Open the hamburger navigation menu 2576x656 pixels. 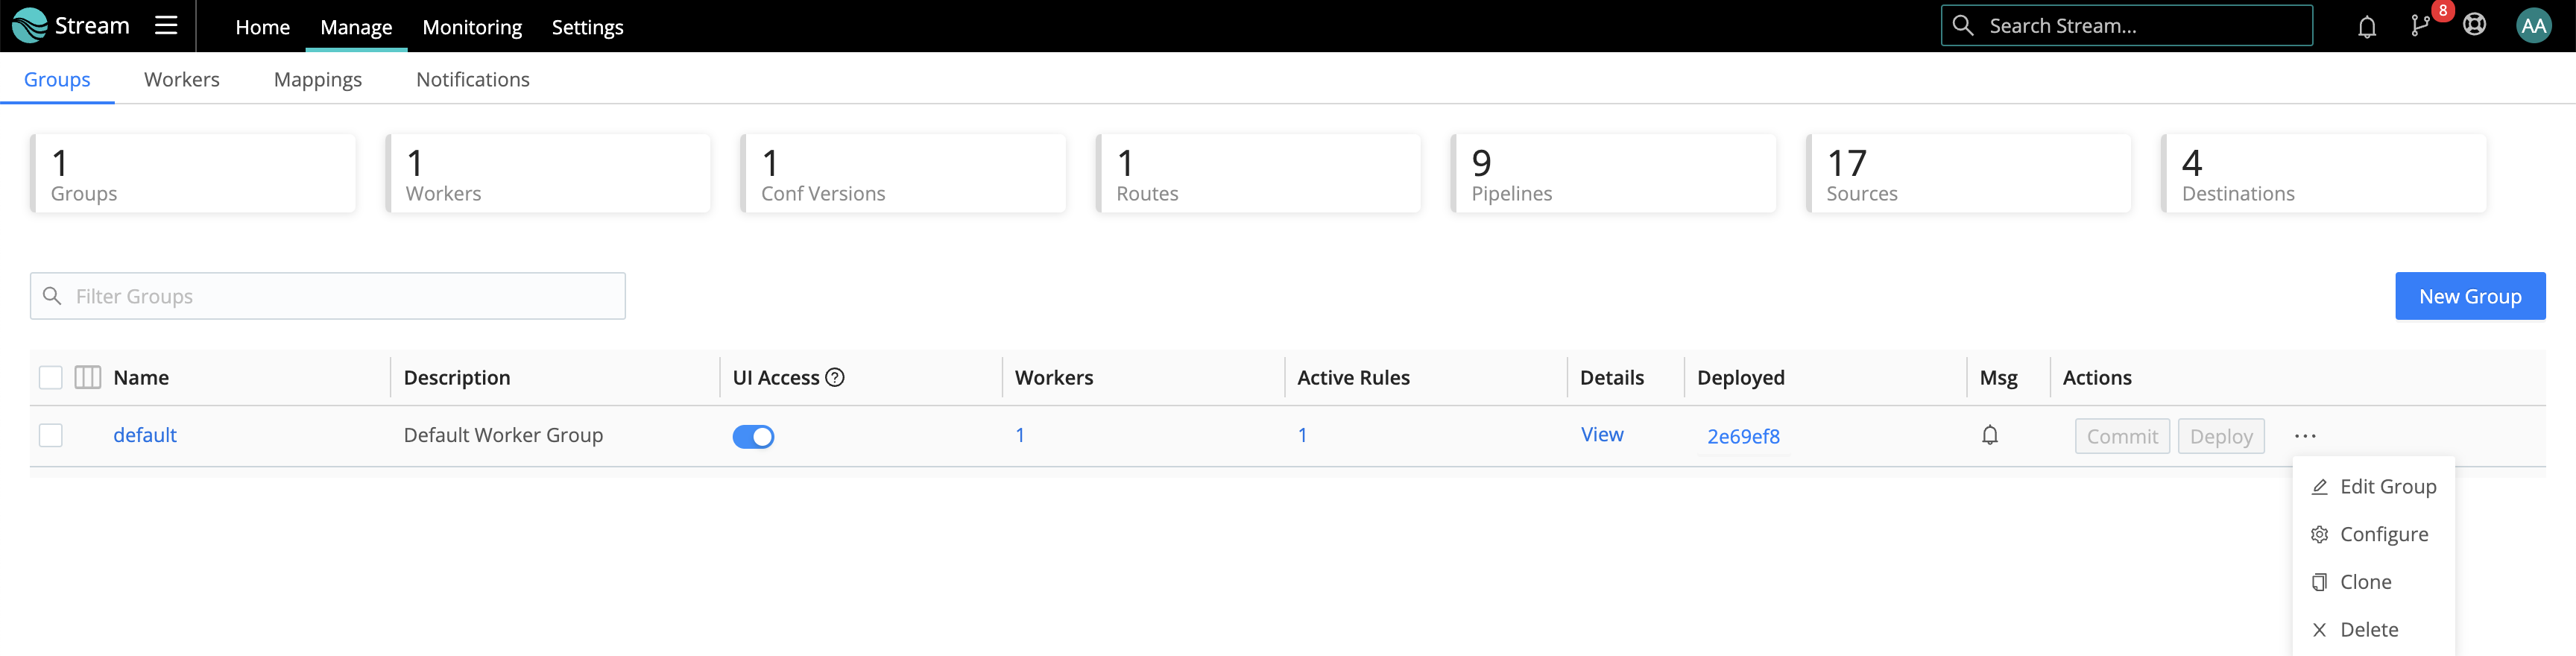pyautogui.click(x=166, y=26)
